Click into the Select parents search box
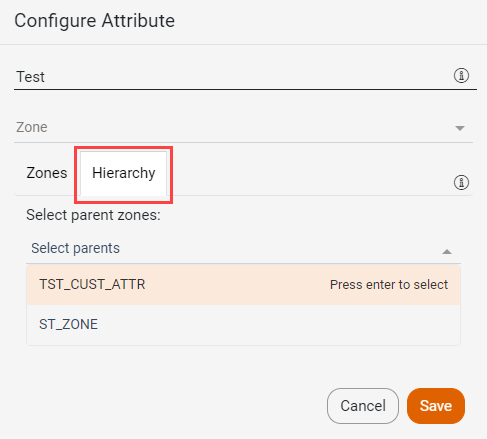 click(243, 248)
